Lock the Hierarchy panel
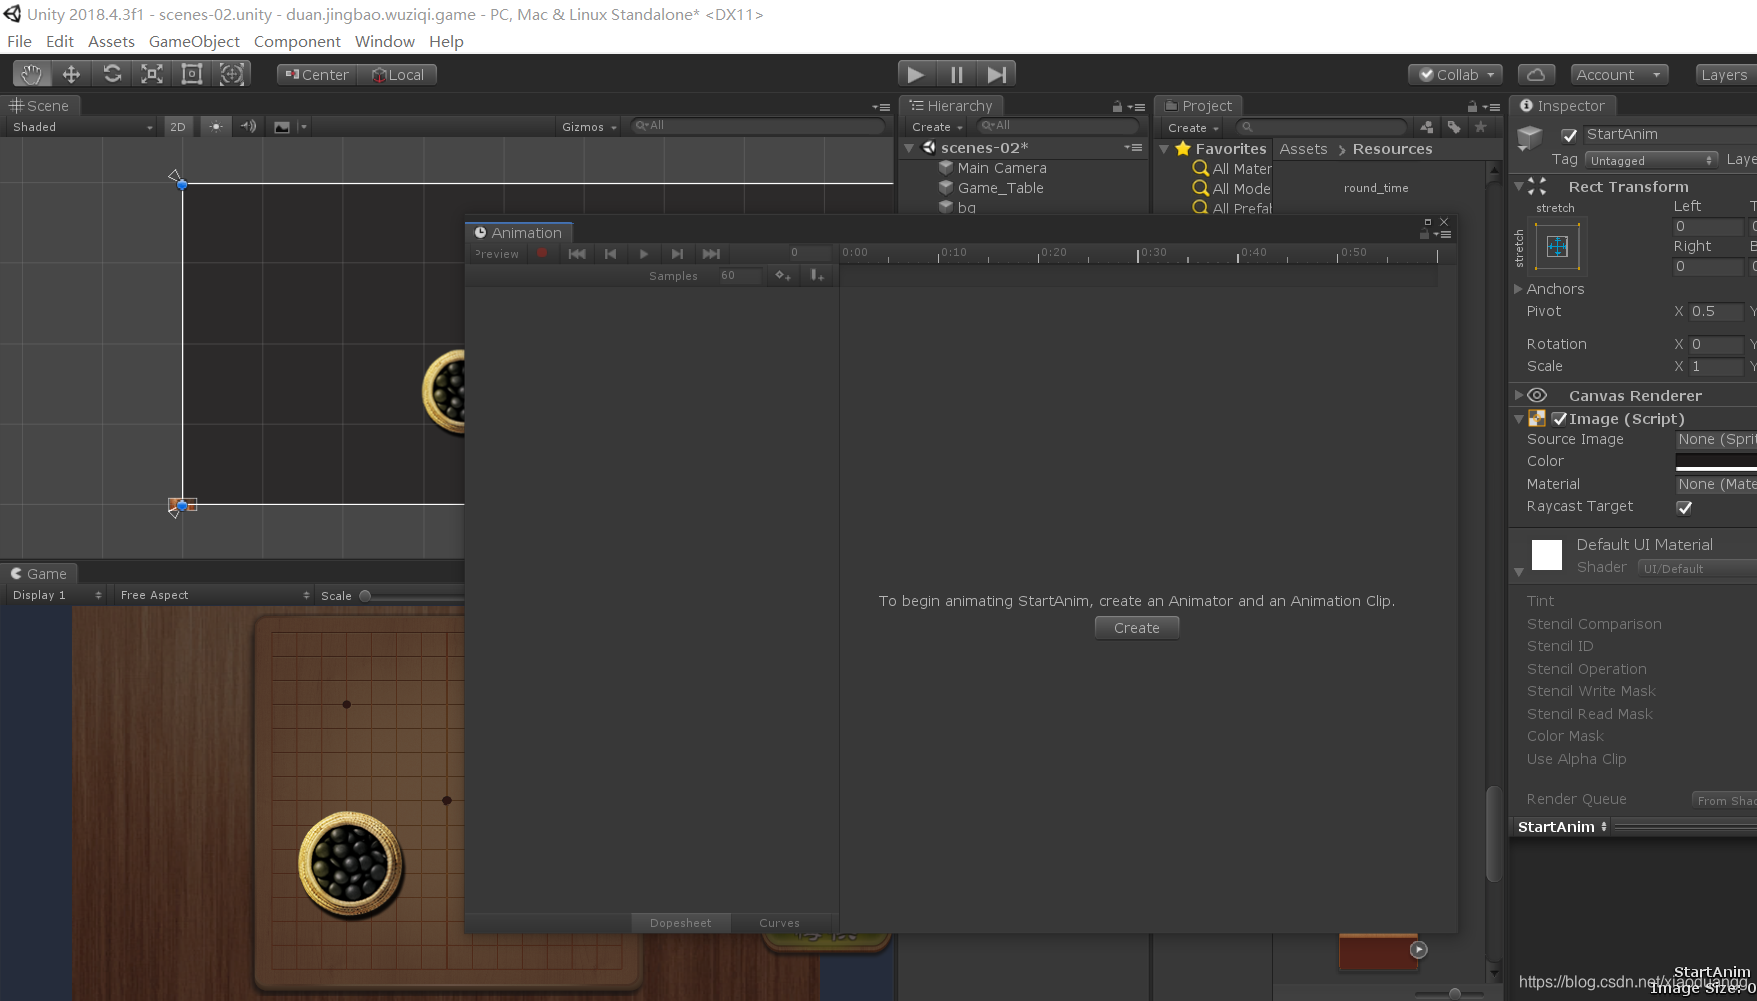Screen dimensions: 1757x1001 1117,106
